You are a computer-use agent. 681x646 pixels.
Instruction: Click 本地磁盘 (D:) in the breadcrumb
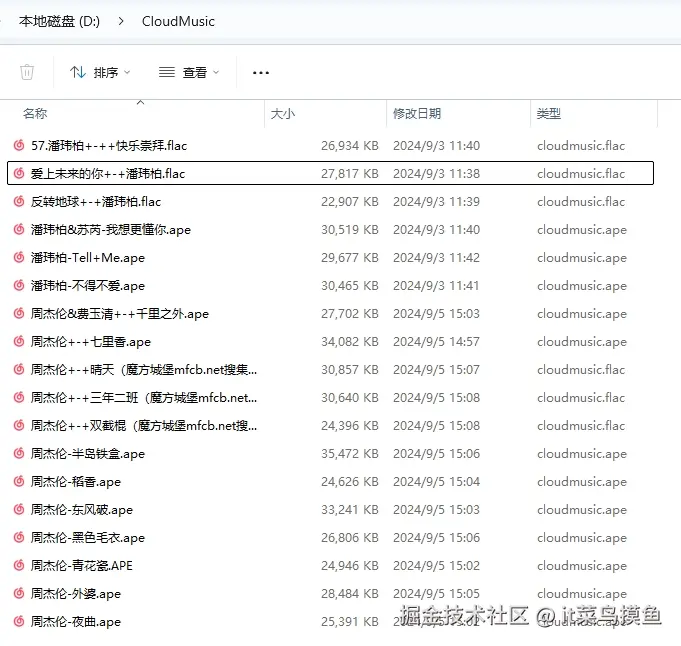(x=60, y=21)
